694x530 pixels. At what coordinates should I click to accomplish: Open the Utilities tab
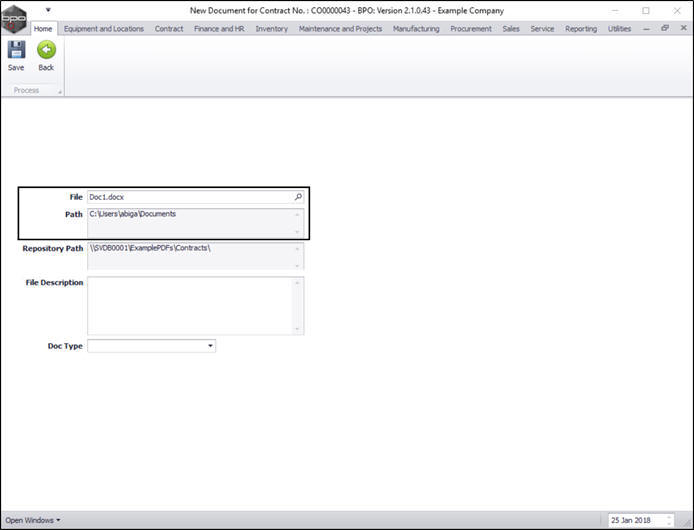pos(619,29)
